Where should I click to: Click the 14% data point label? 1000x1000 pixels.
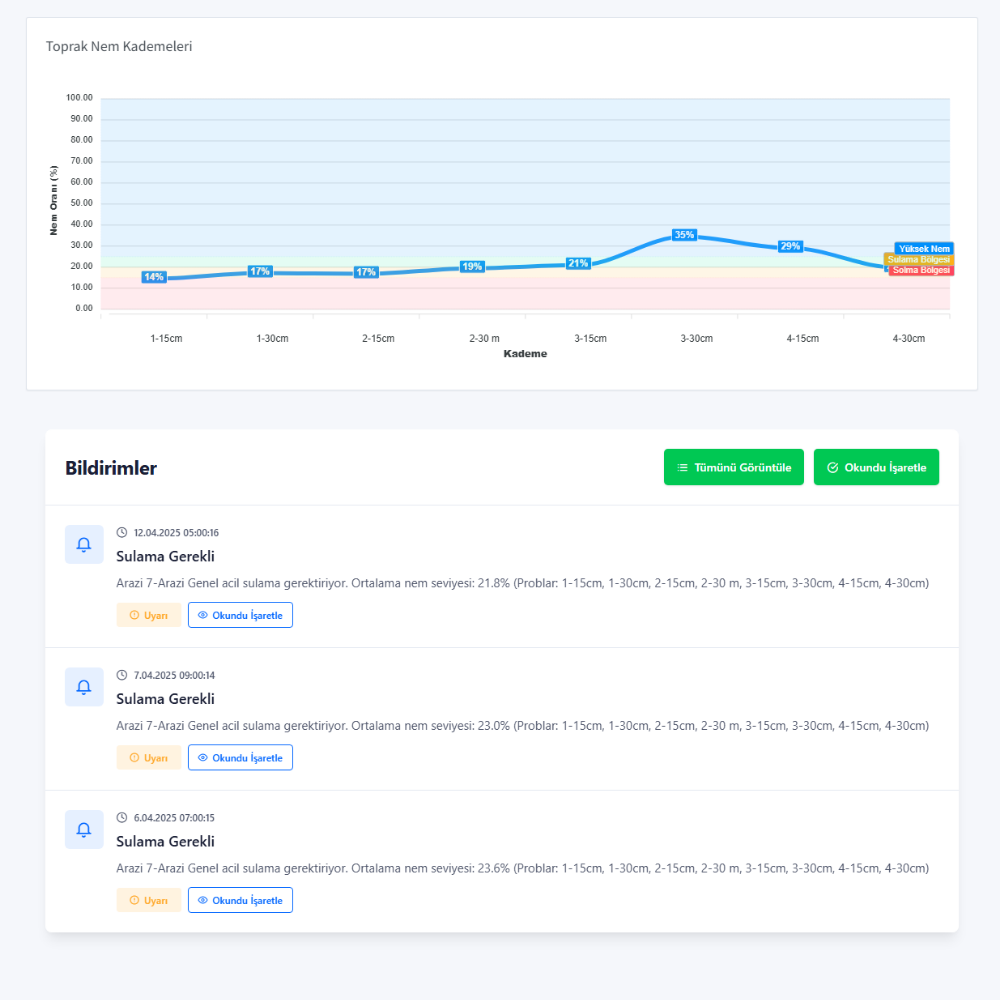tap(154, 277)
